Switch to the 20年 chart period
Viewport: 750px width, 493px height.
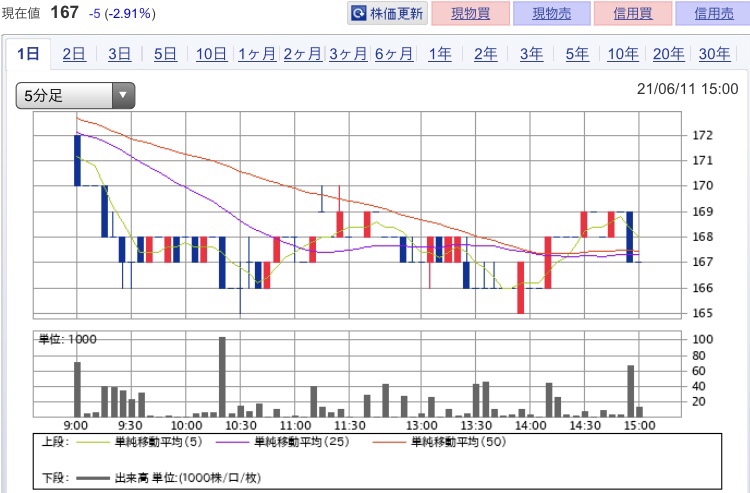click(669, 54)
